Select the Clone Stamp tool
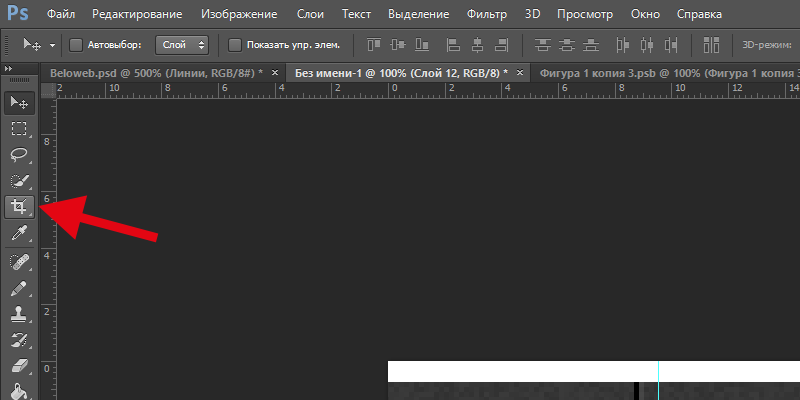Image resolution: width=800 pixels, height=400 pixels. [18, 314]
